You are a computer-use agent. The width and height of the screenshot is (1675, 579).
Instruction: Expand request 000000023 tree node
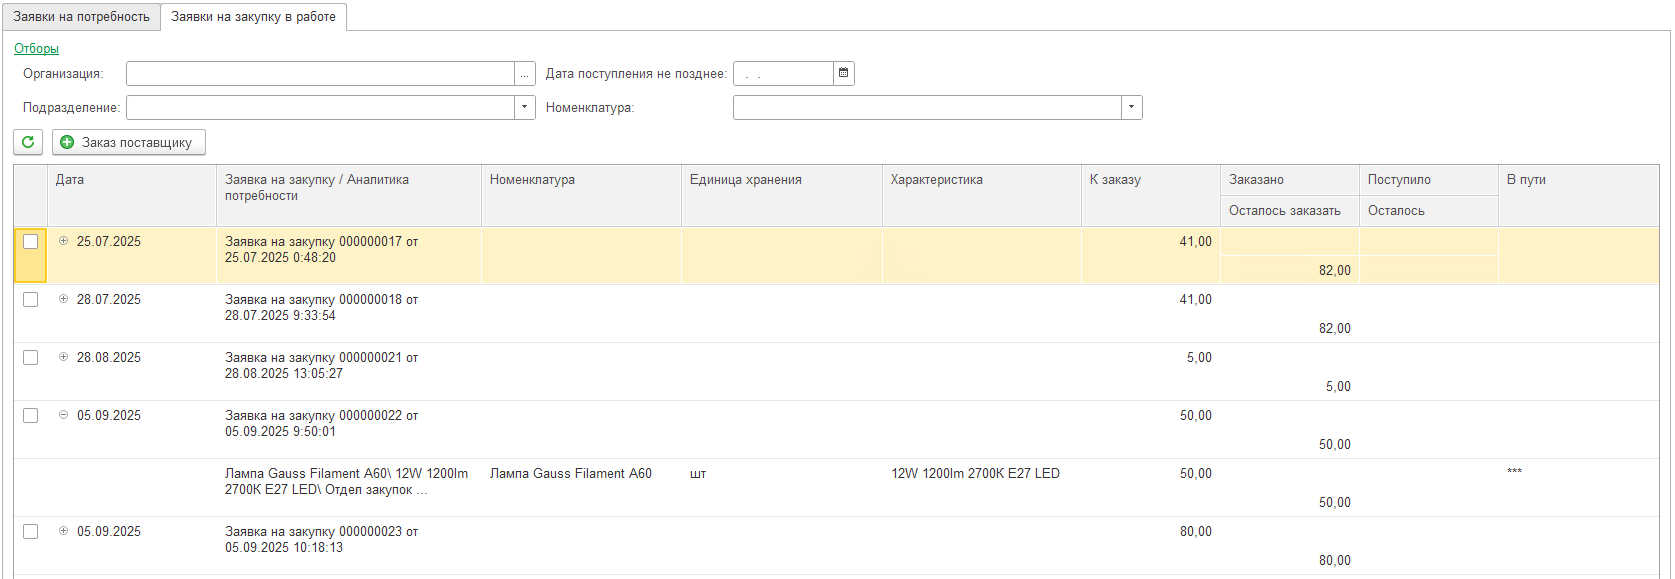point(64,531)
